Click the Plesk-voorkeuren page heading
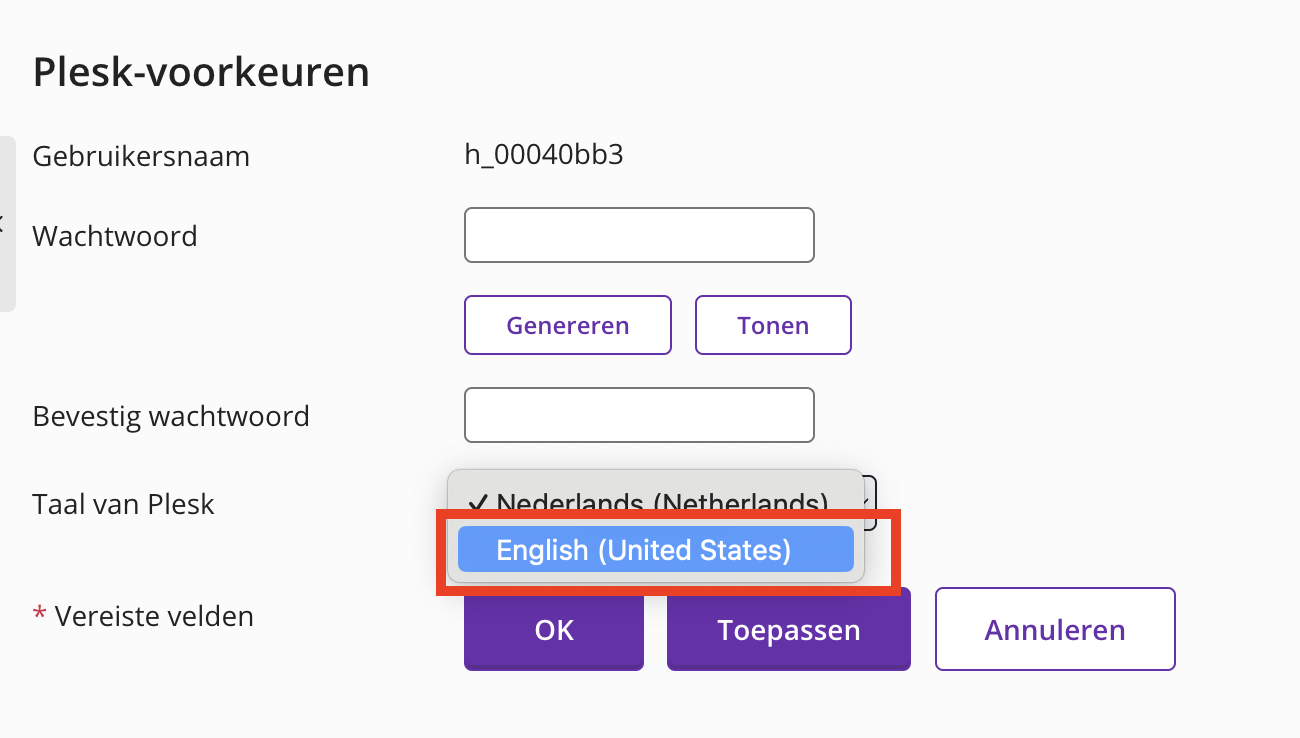1300x738 pixels. tap(201, 72)
